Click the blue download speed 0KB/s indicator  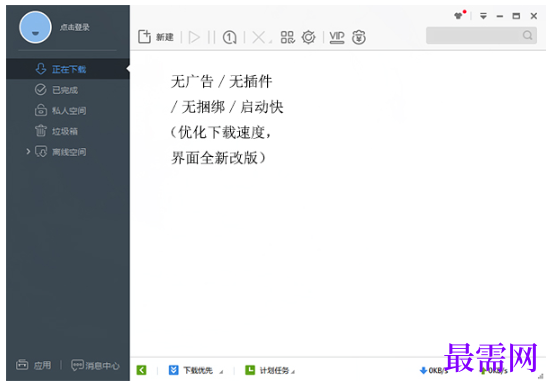coord(433,371)
